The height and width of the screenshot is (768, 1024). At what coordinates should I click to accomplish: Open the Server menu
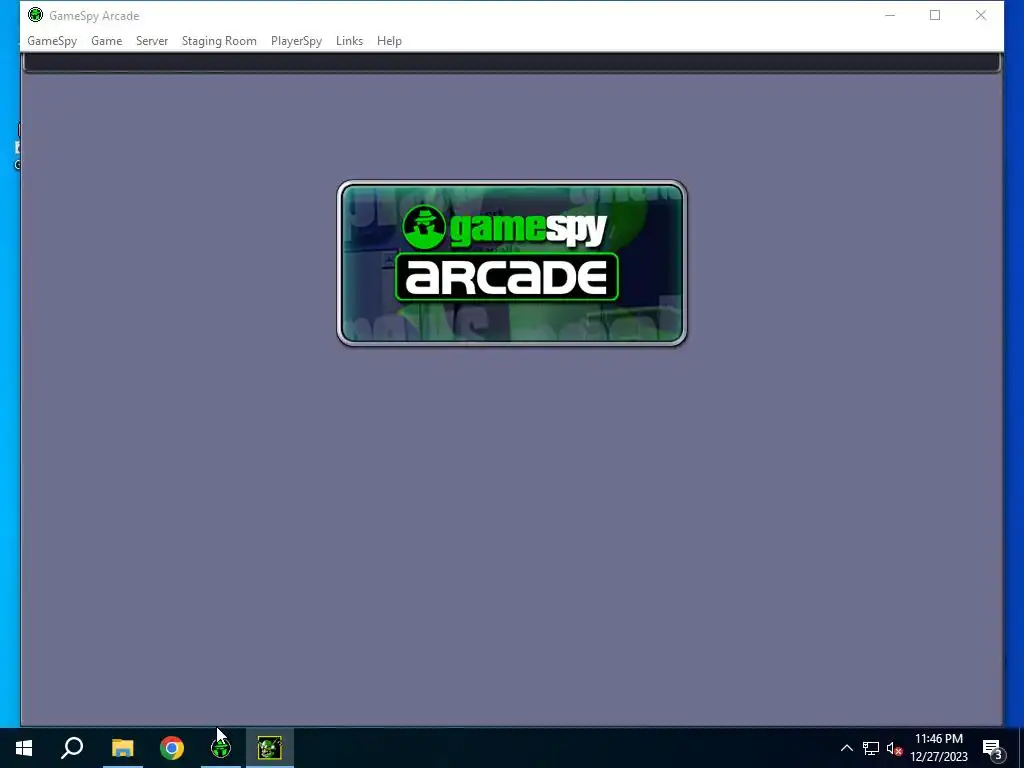click(152, 40)
